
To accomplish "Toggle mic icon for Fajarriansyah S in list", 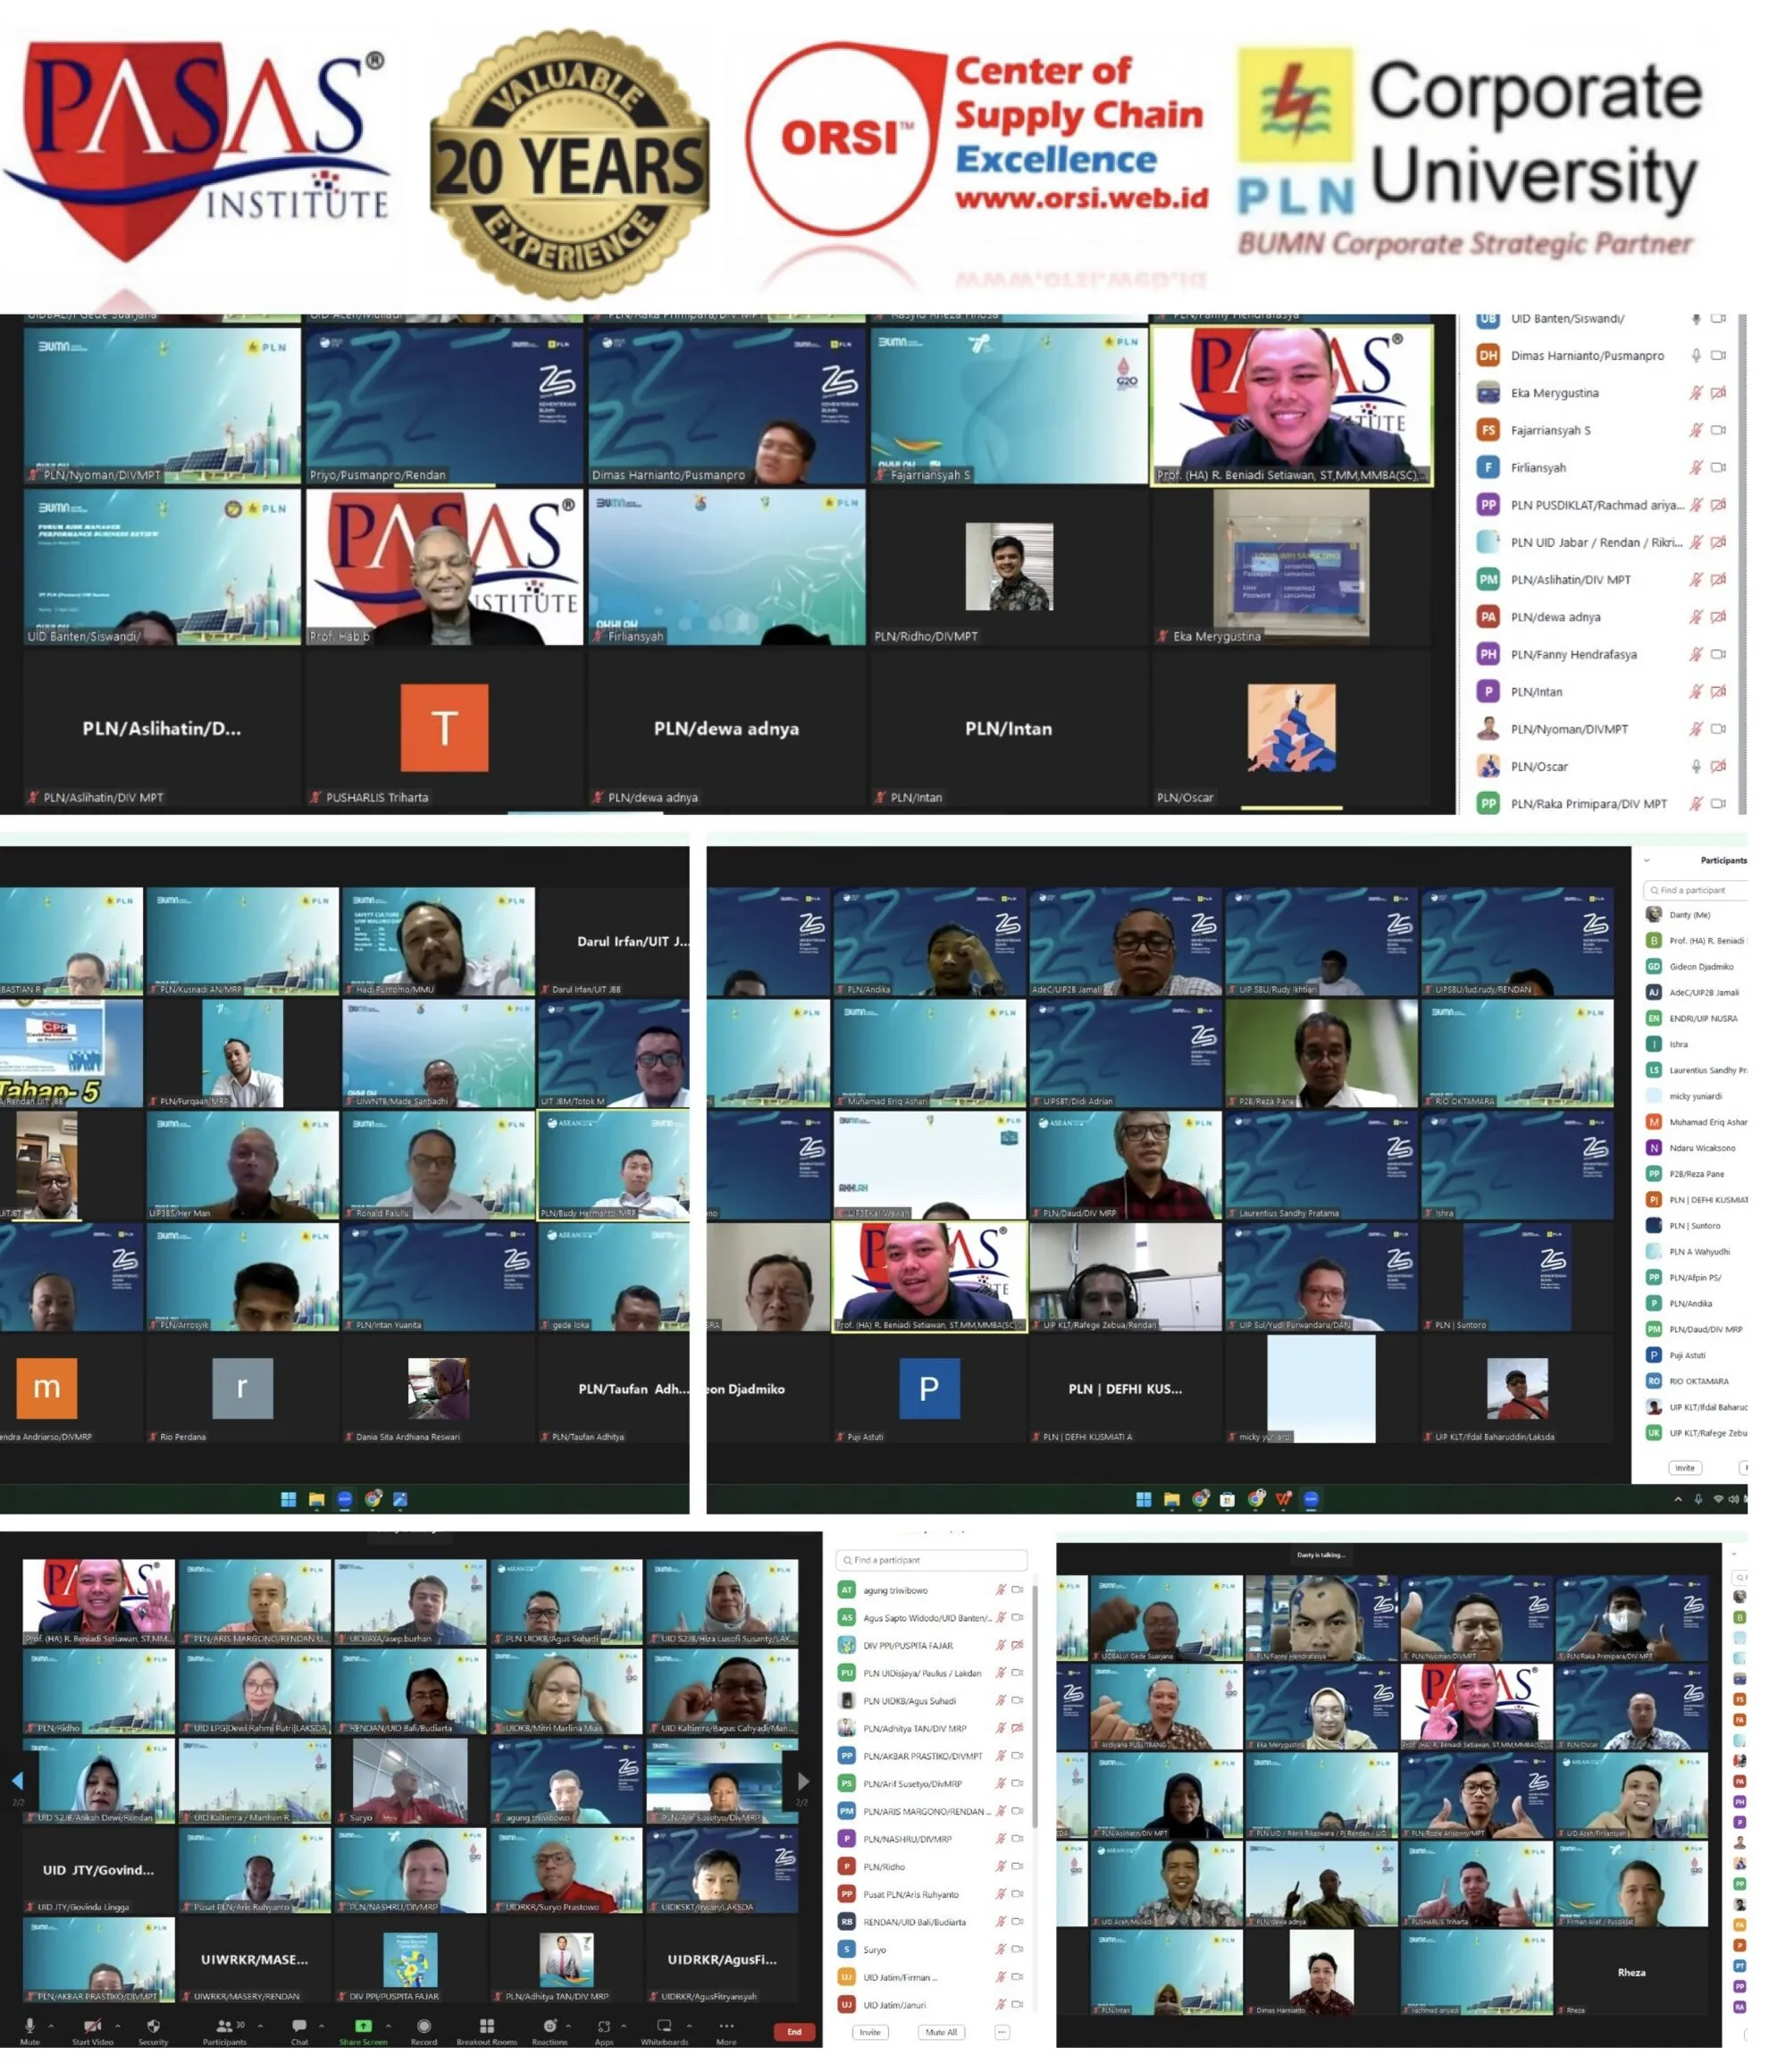I will pyautogui.click(x=1696, y=430).
